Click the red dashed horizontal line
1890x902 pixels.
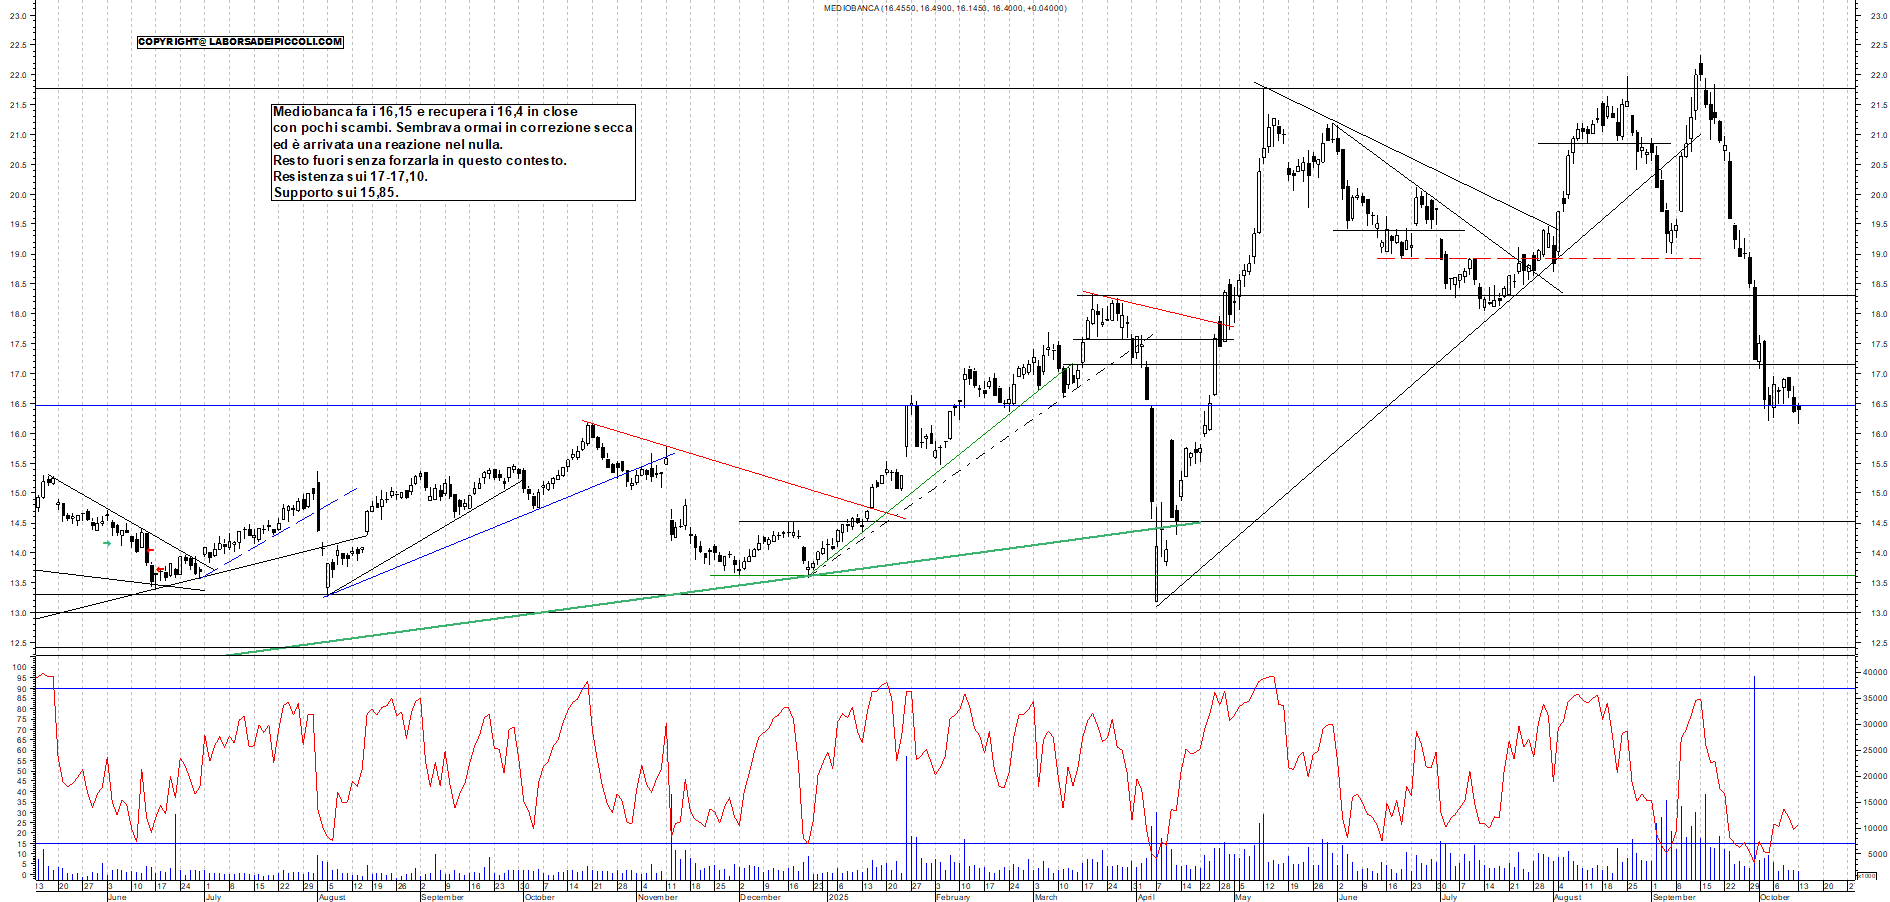coord(1600,259)
